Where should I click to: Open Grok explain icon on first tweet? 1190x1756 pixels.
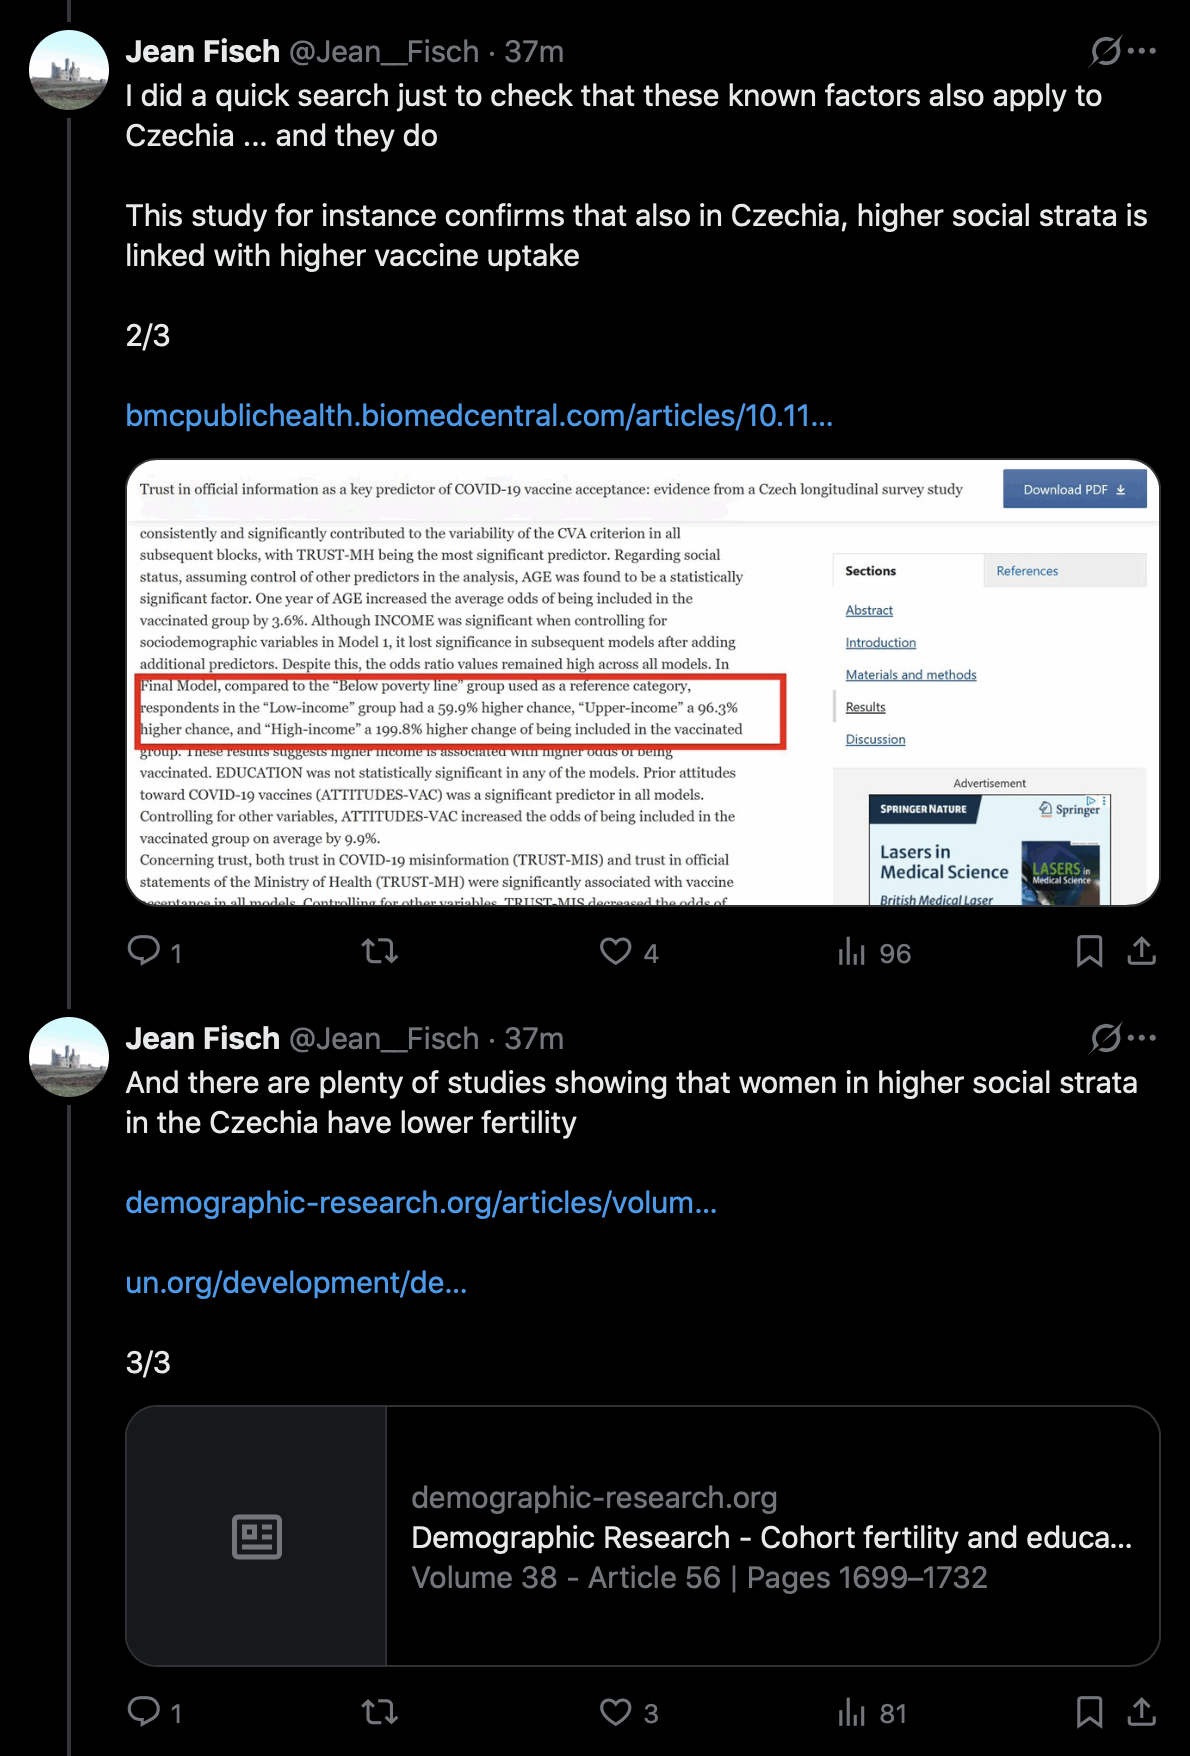coord(1105,51)
